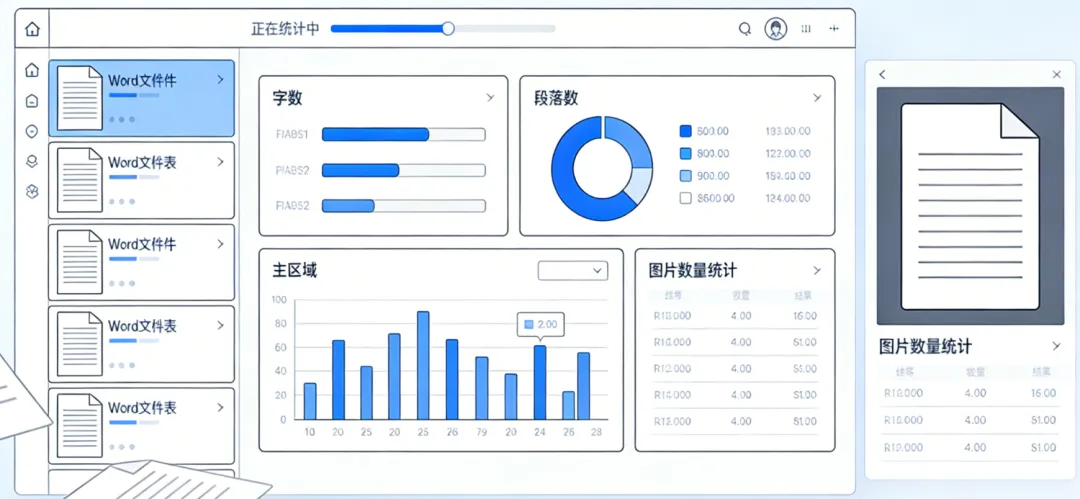Expand the 字数 panel chevron
This screenshot has height=499, width=1080.
tap(490, 98)
